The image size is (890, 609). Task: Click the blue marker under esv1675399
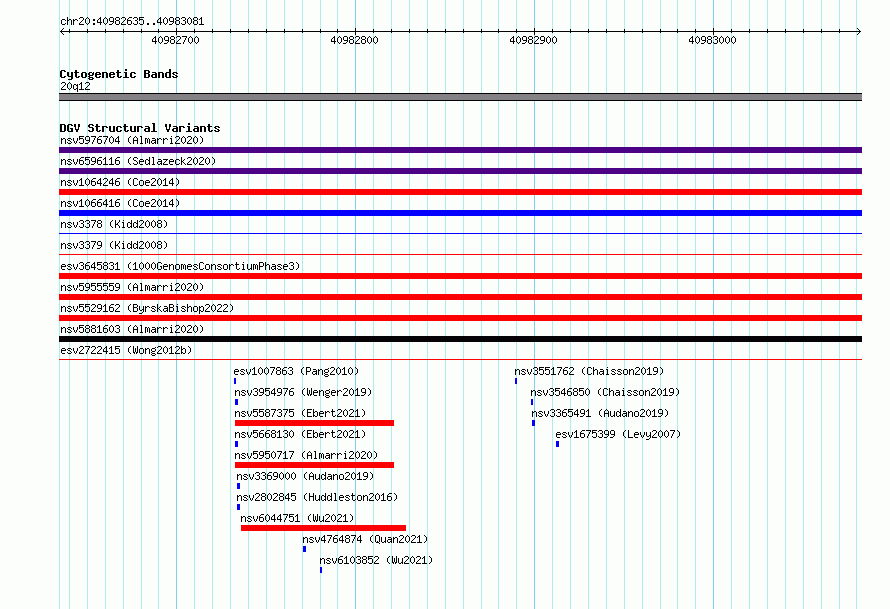[x=557, y=444]
